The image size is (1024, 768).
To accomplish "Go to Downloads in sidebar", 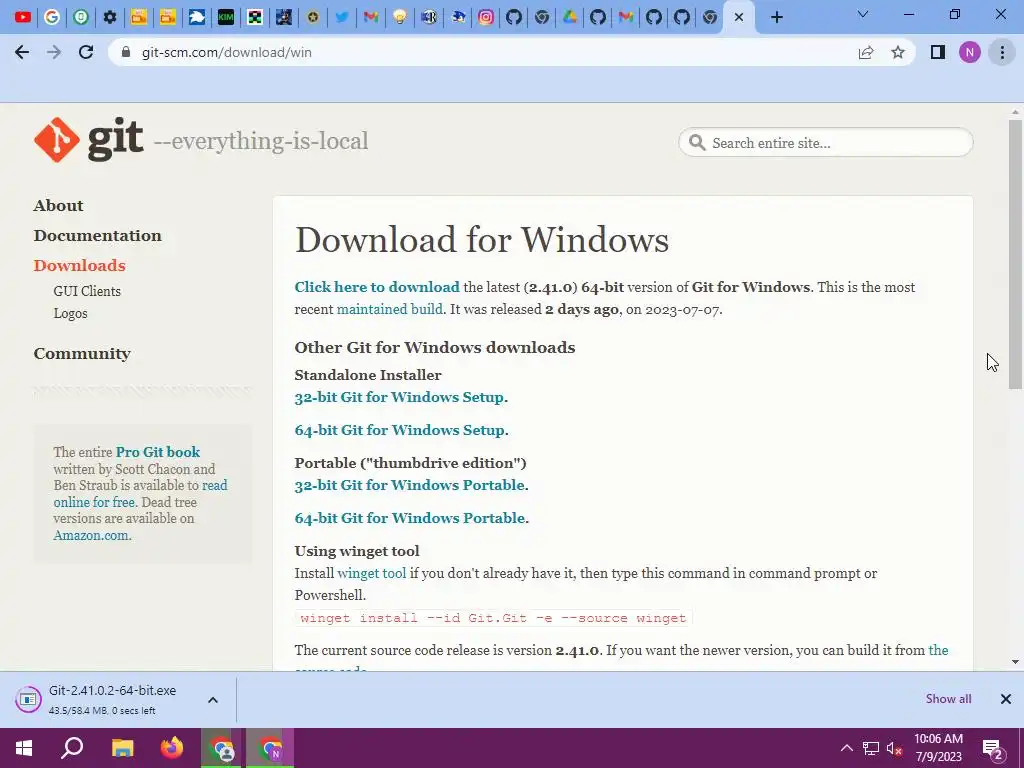I will [79, 266].
